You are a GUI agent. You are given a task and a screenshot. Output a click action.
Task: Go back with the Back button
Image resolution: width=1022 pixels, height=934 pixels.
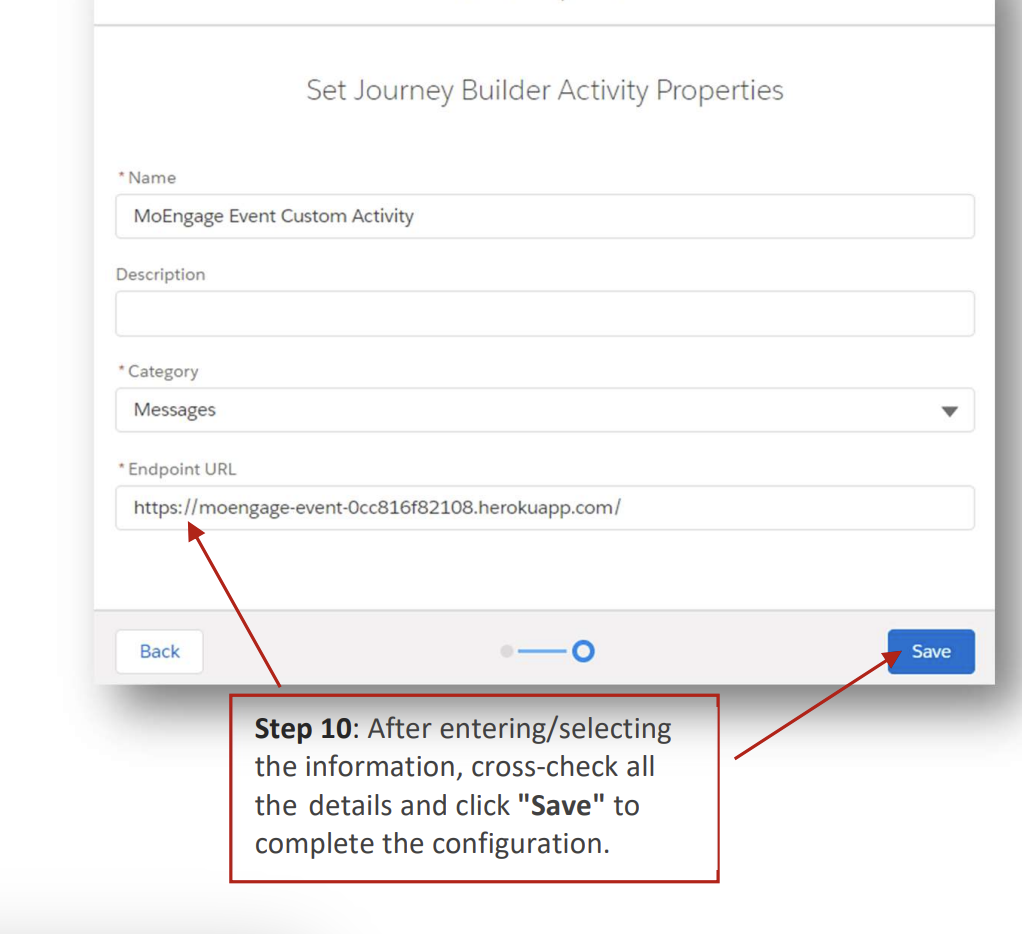click(x=160, y=651)
